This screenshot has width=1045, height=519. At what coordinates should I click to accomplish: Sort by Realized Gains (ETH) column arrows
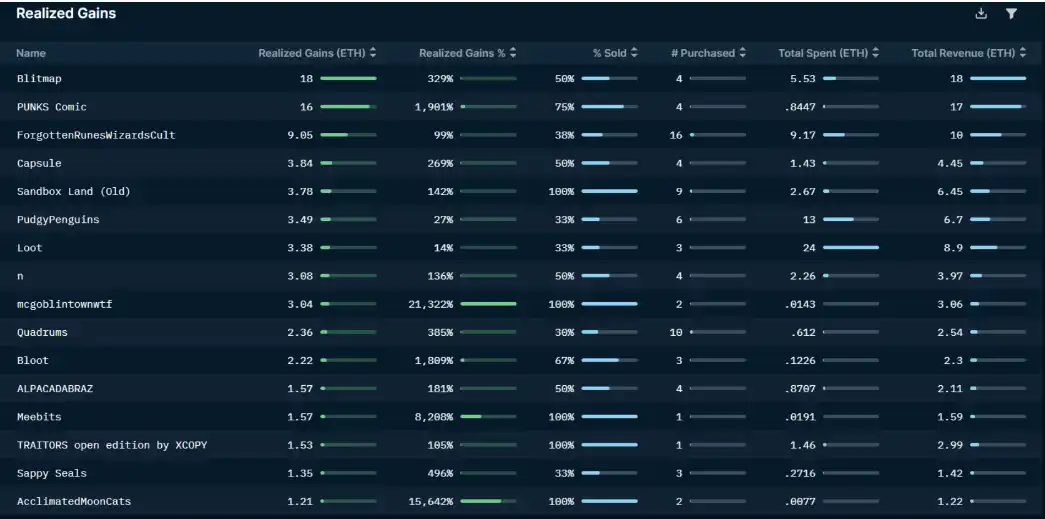pyautogui.click(x=373, y=53)
